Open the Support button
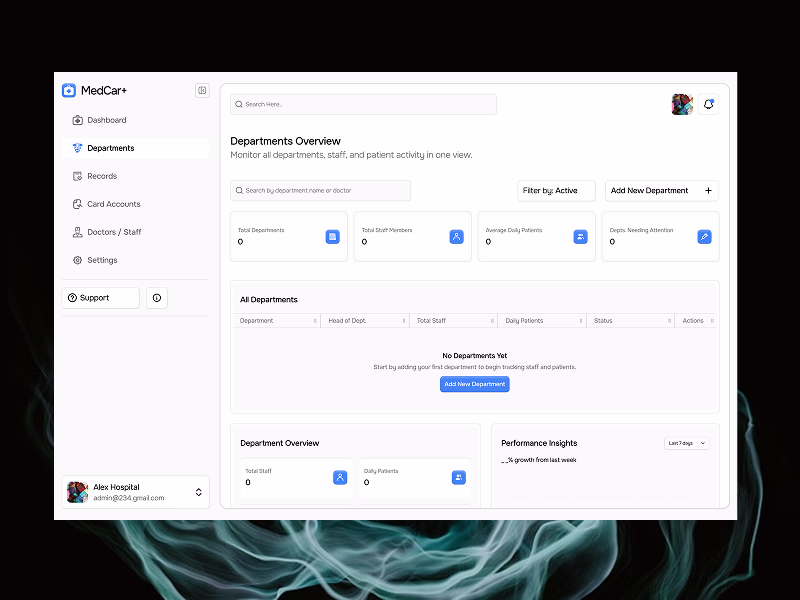The width and height of the screenshot is (800, 600). [x=101, y=298]
